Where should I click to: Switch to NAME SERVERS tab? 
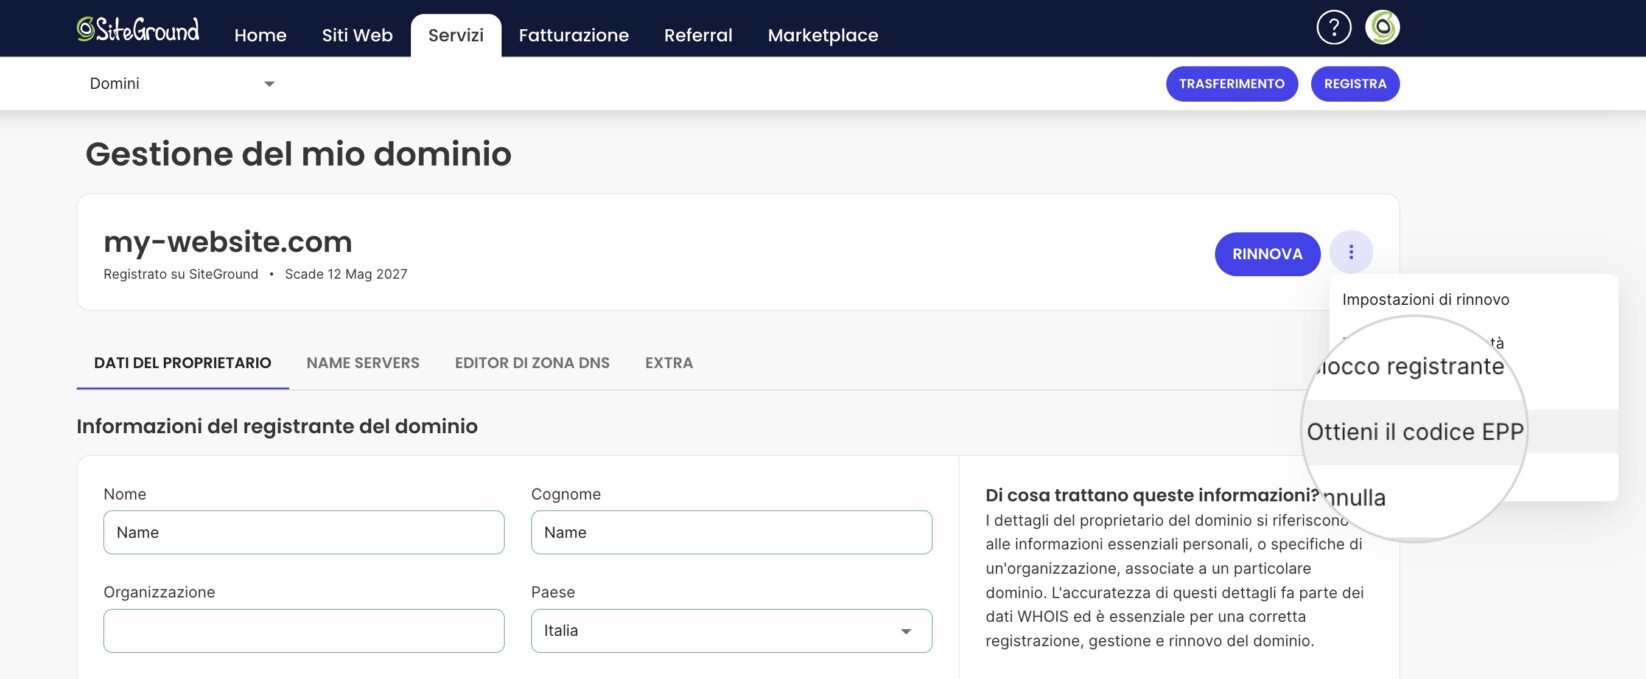click(x=363, y=363)
